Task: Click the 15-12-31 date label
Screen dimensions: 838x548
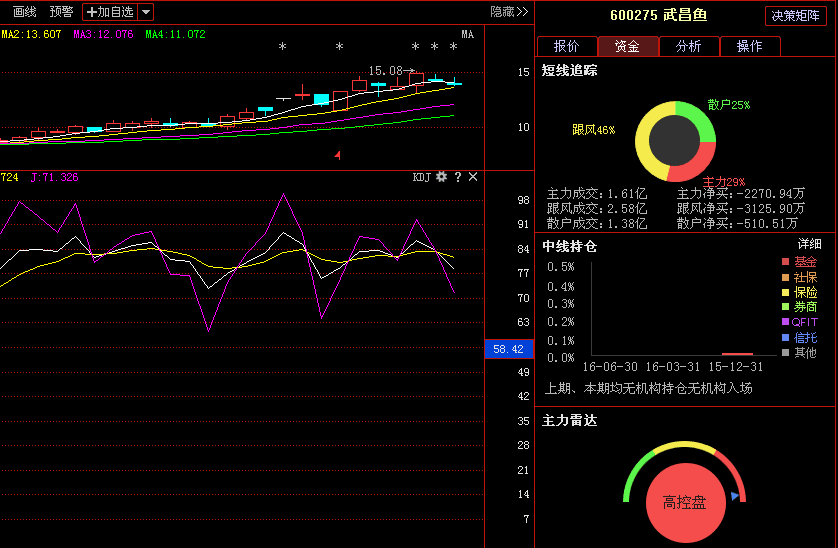Action: click(736, 367)
